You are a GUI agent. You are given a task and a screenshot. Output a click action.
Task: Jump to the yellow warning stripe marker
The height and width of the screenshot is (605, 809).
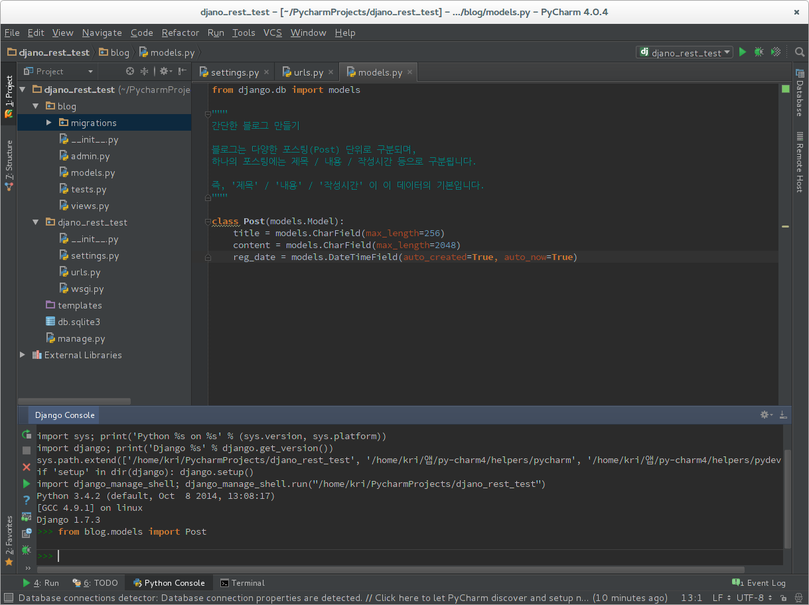point(785,226)
